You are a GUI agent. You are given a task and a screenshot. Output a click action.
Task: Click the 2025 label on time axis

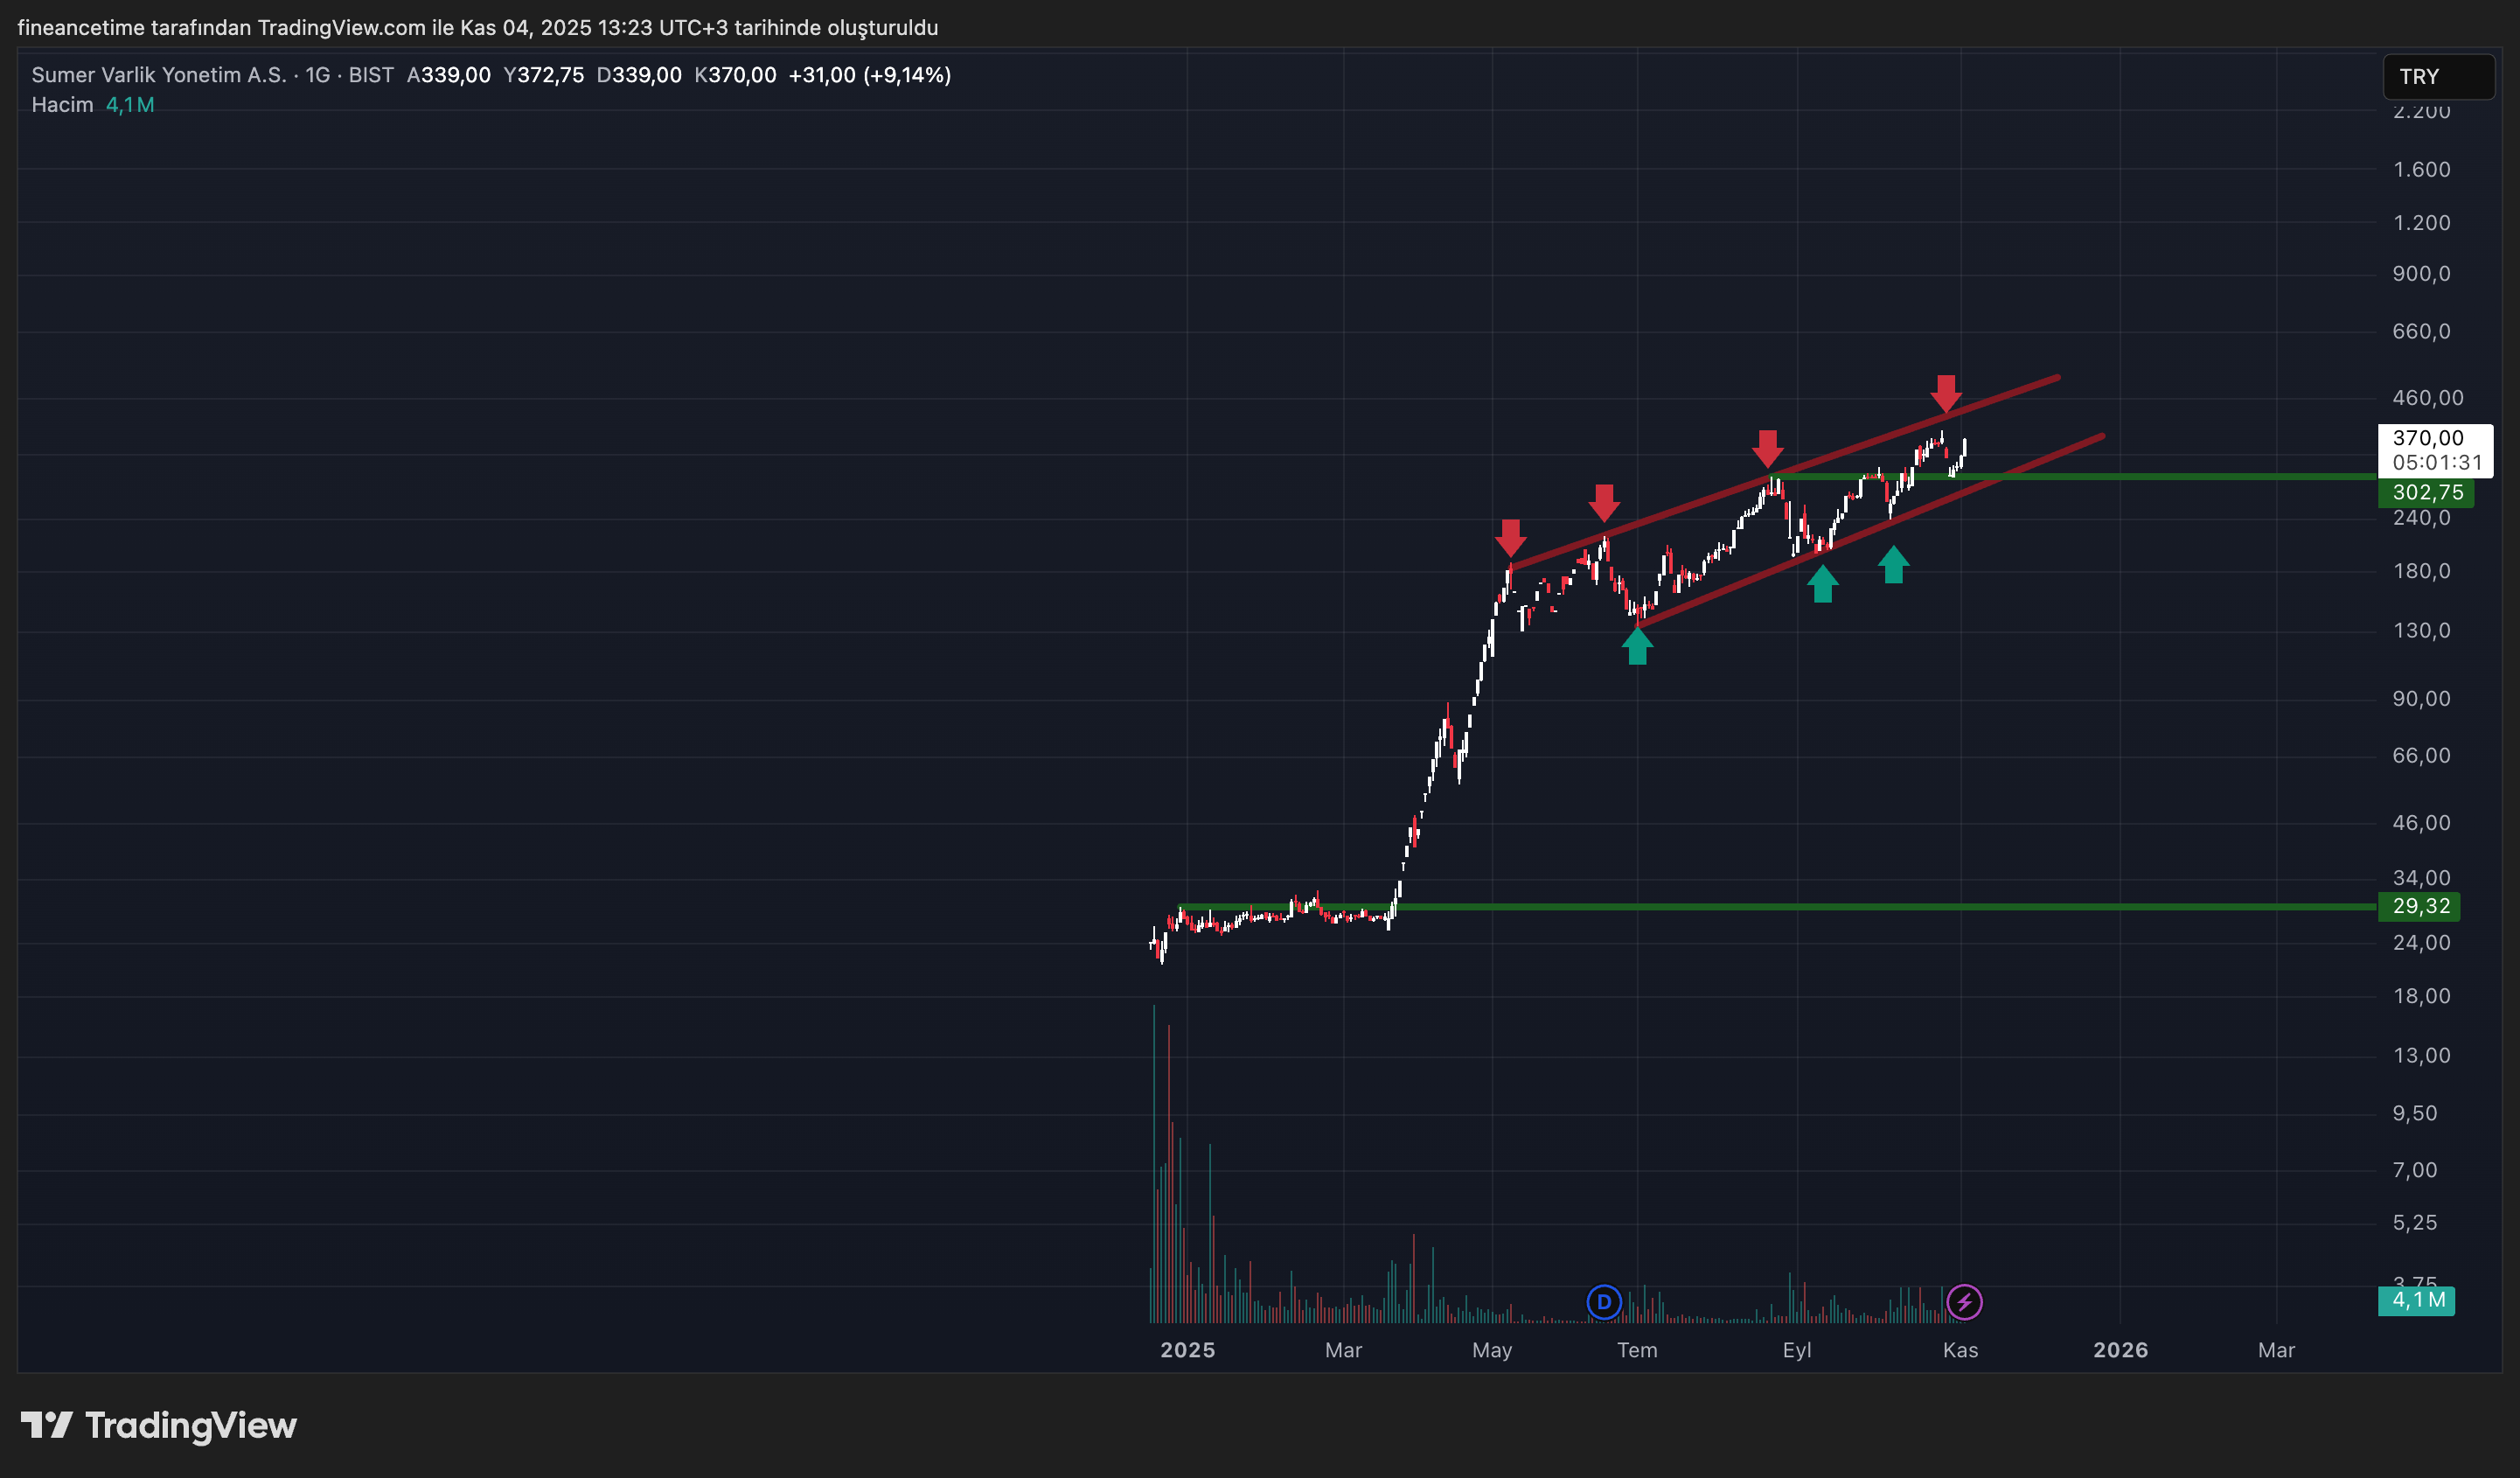tap(1187, 1350)
